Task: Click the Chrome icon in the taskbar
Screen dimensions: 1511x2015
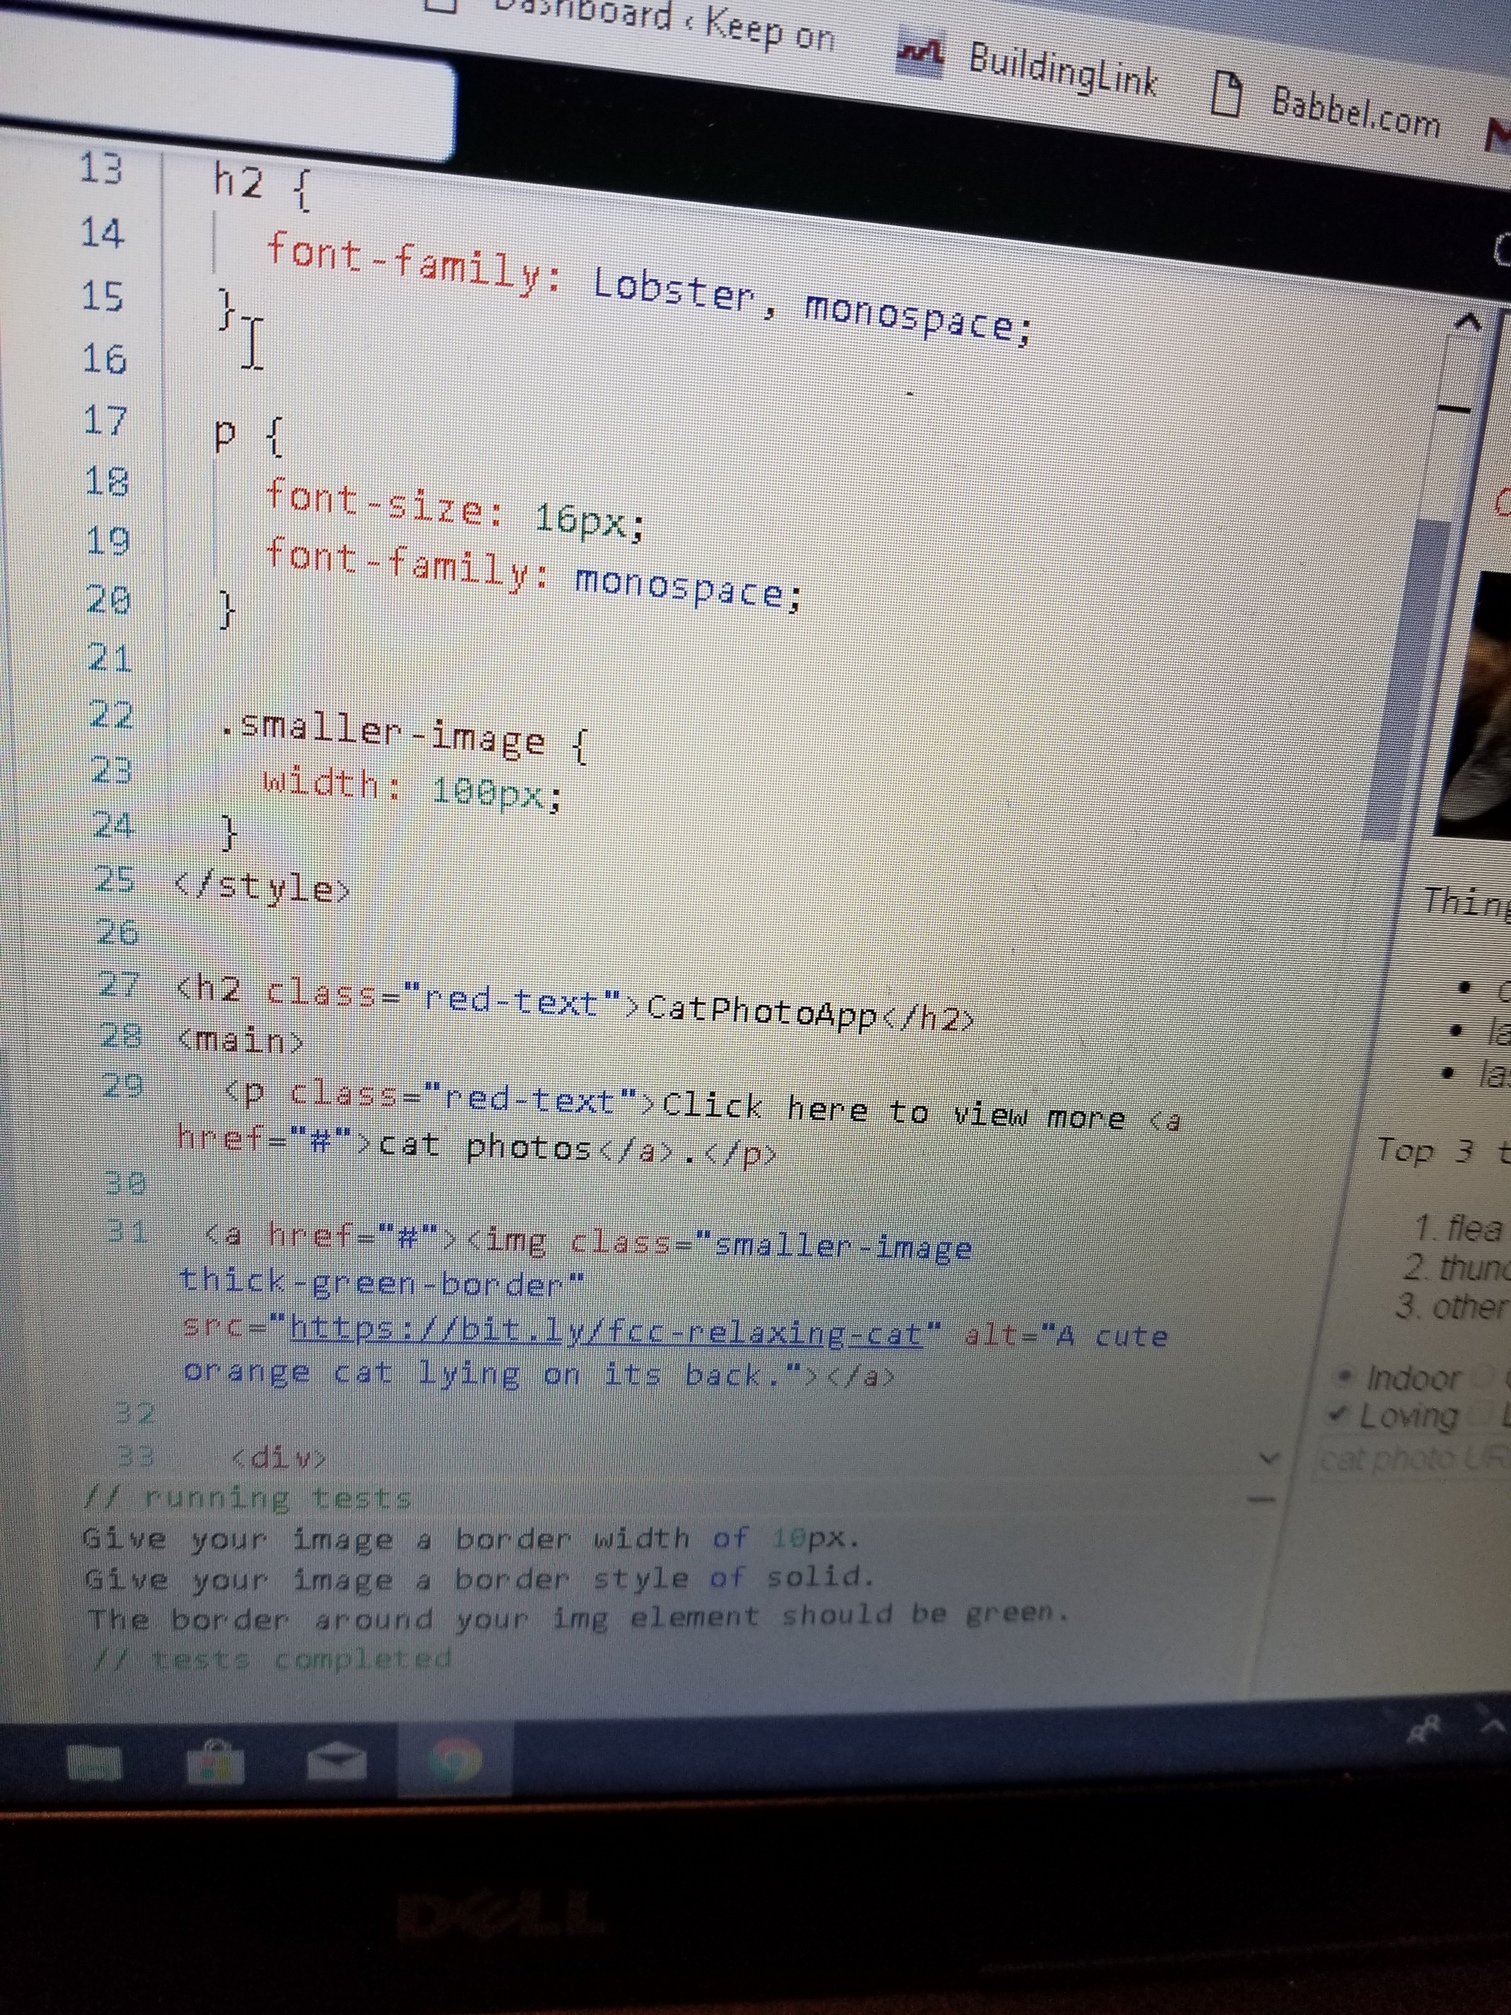Action: pos(455,1760)
